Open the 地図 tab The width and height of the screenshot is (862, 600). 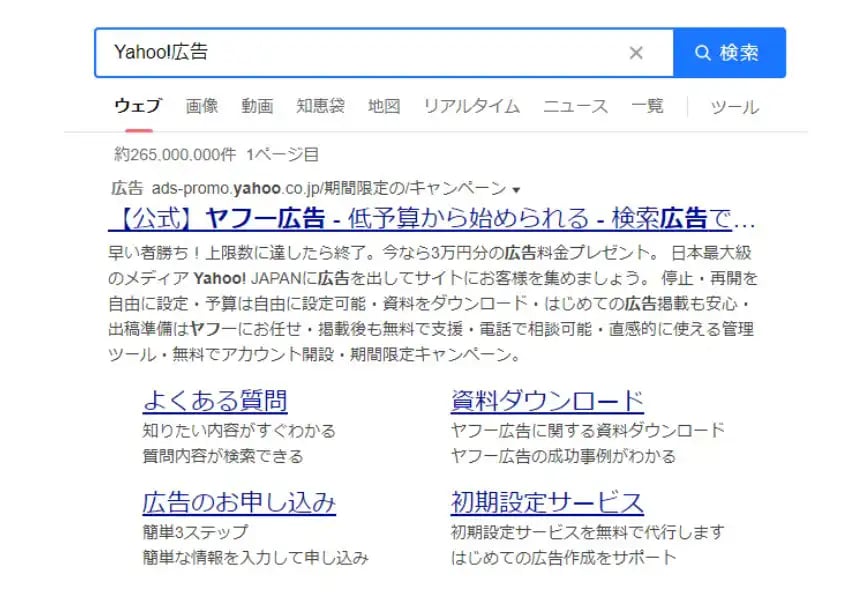[384, 106]
